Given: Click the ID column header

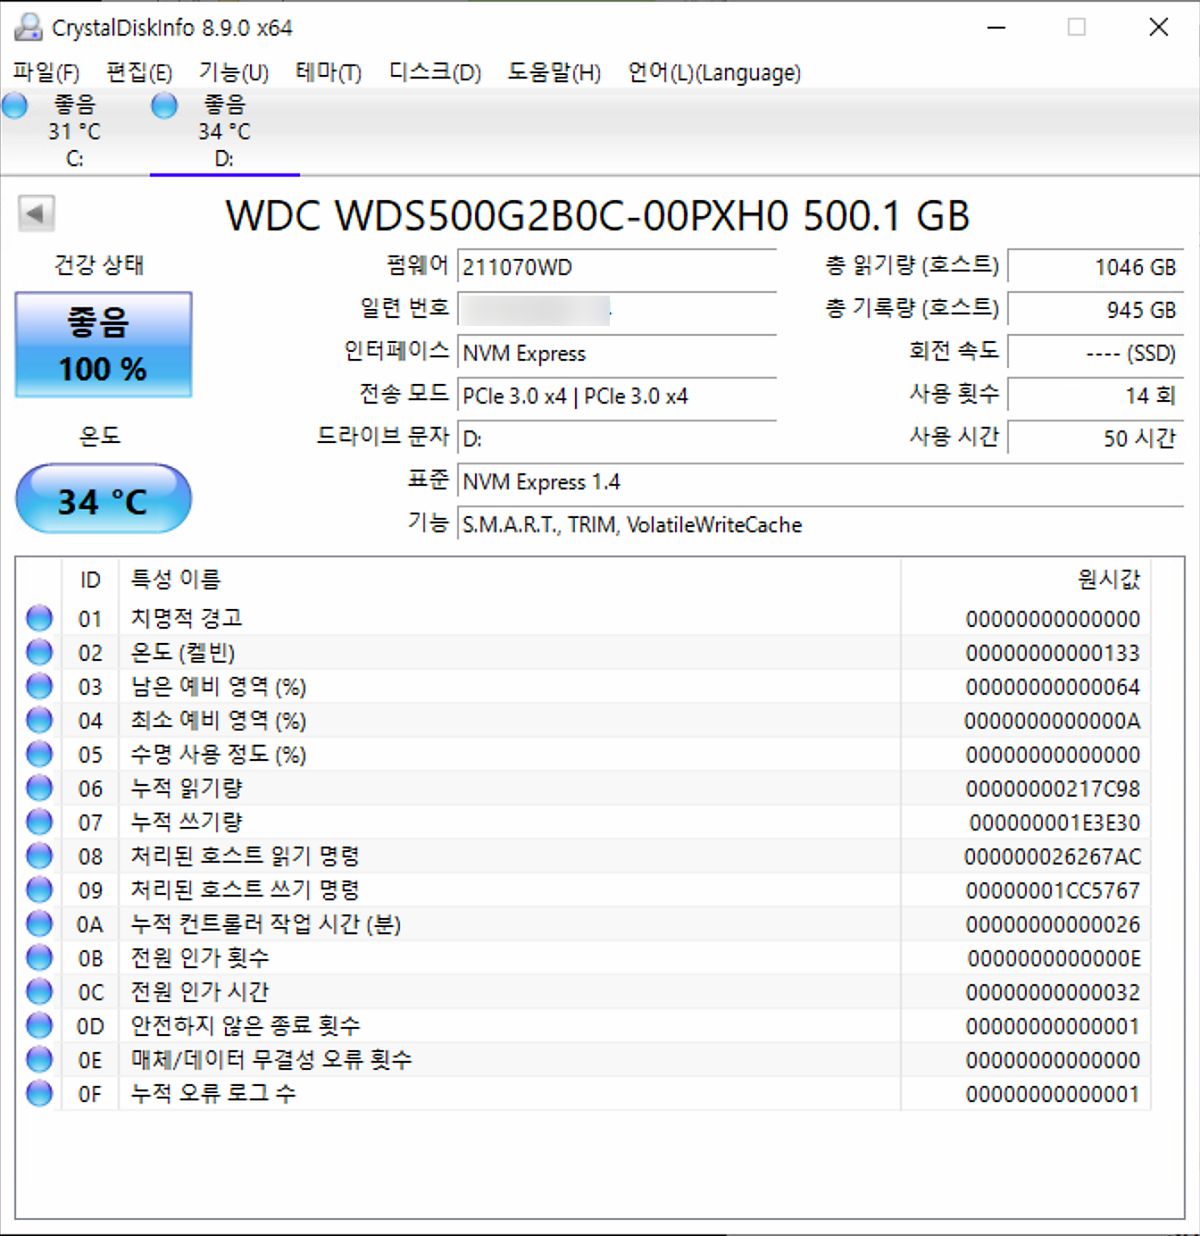Looking at the screenshot, I should (90, 580).
